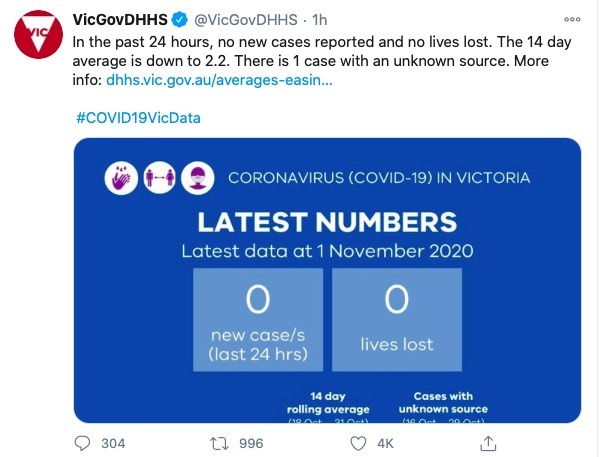612x457 pixels.
Task: Open the VicGovDHHS display name
Action: [120, 20]
